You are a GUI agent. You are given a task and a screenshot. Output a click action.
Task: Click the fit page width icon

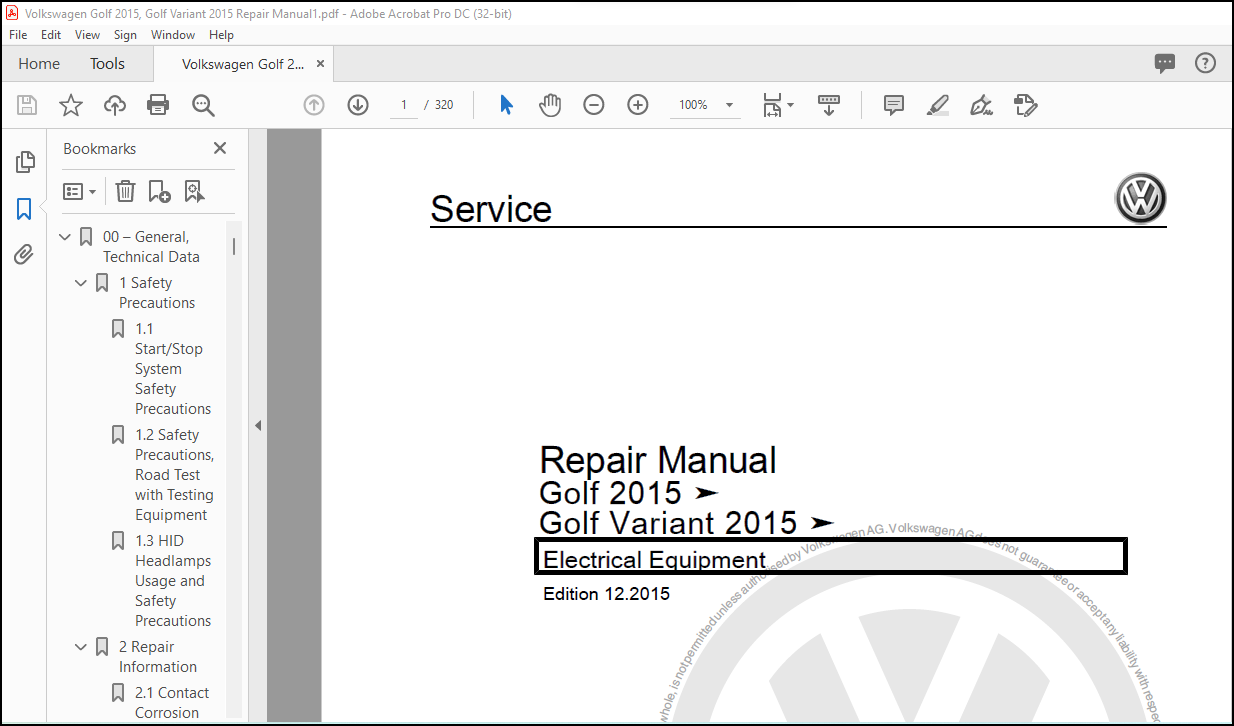772,105
